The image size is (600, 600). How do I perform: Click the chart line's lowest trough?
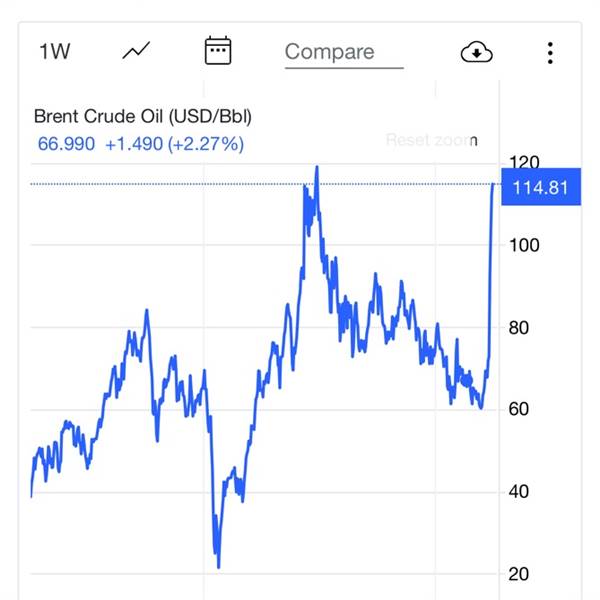point(218,566)
